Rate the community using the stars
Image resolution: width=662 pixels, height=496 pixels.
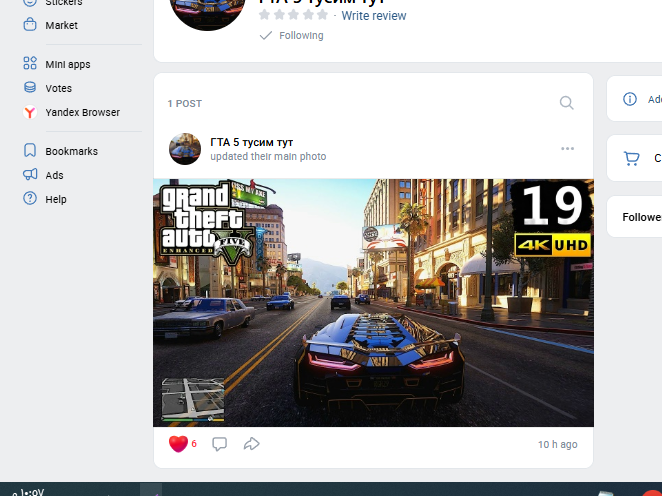(293, 15)
